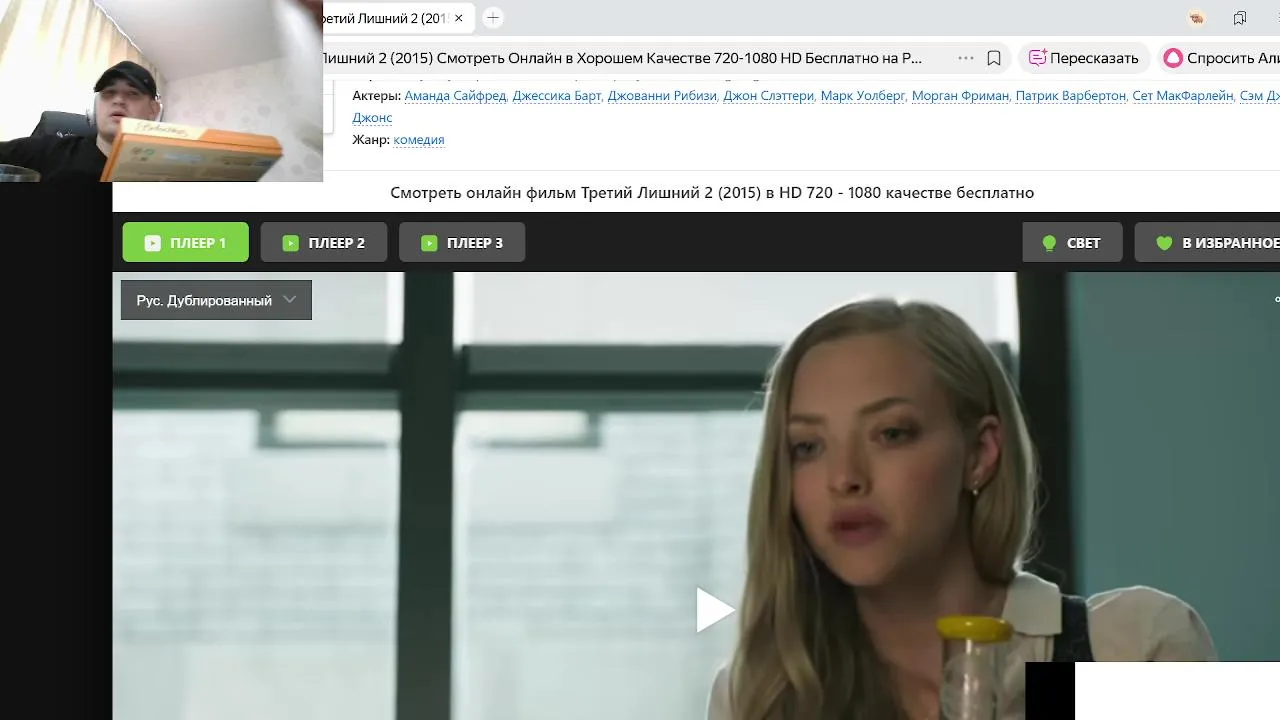The image size is (1280, 720).
Task: Click the heading Смотреть онлайн фильм Третий Лишний 2
Action: (712, 192)
